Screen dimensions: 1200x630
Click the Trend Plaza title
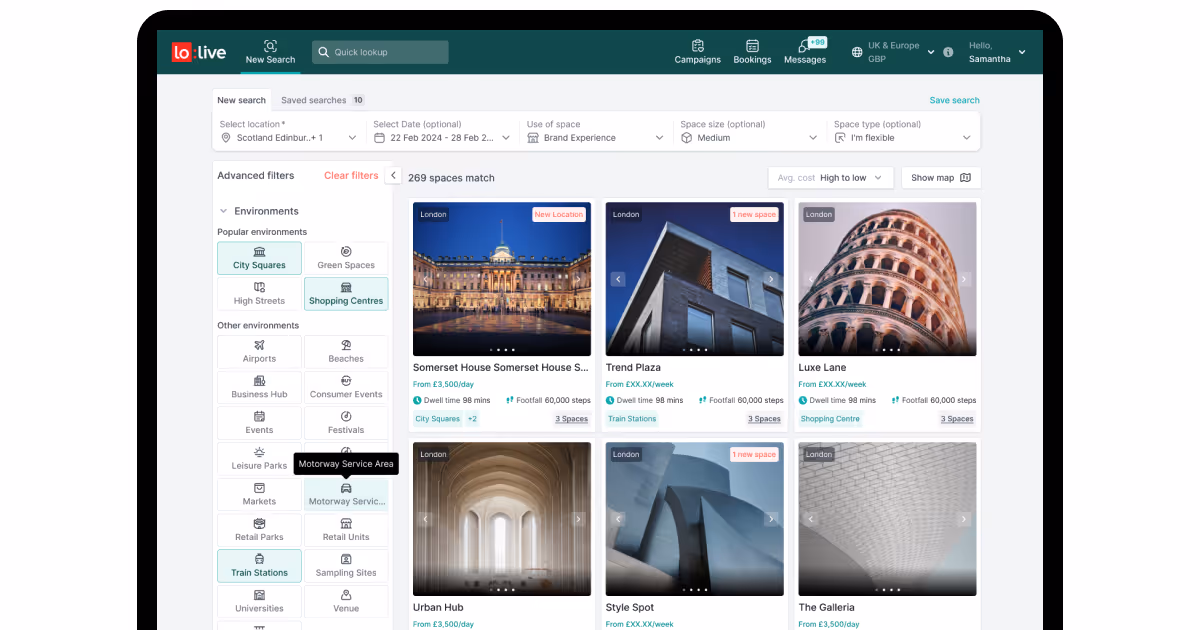pyautogui.click(x=633, y=368)
